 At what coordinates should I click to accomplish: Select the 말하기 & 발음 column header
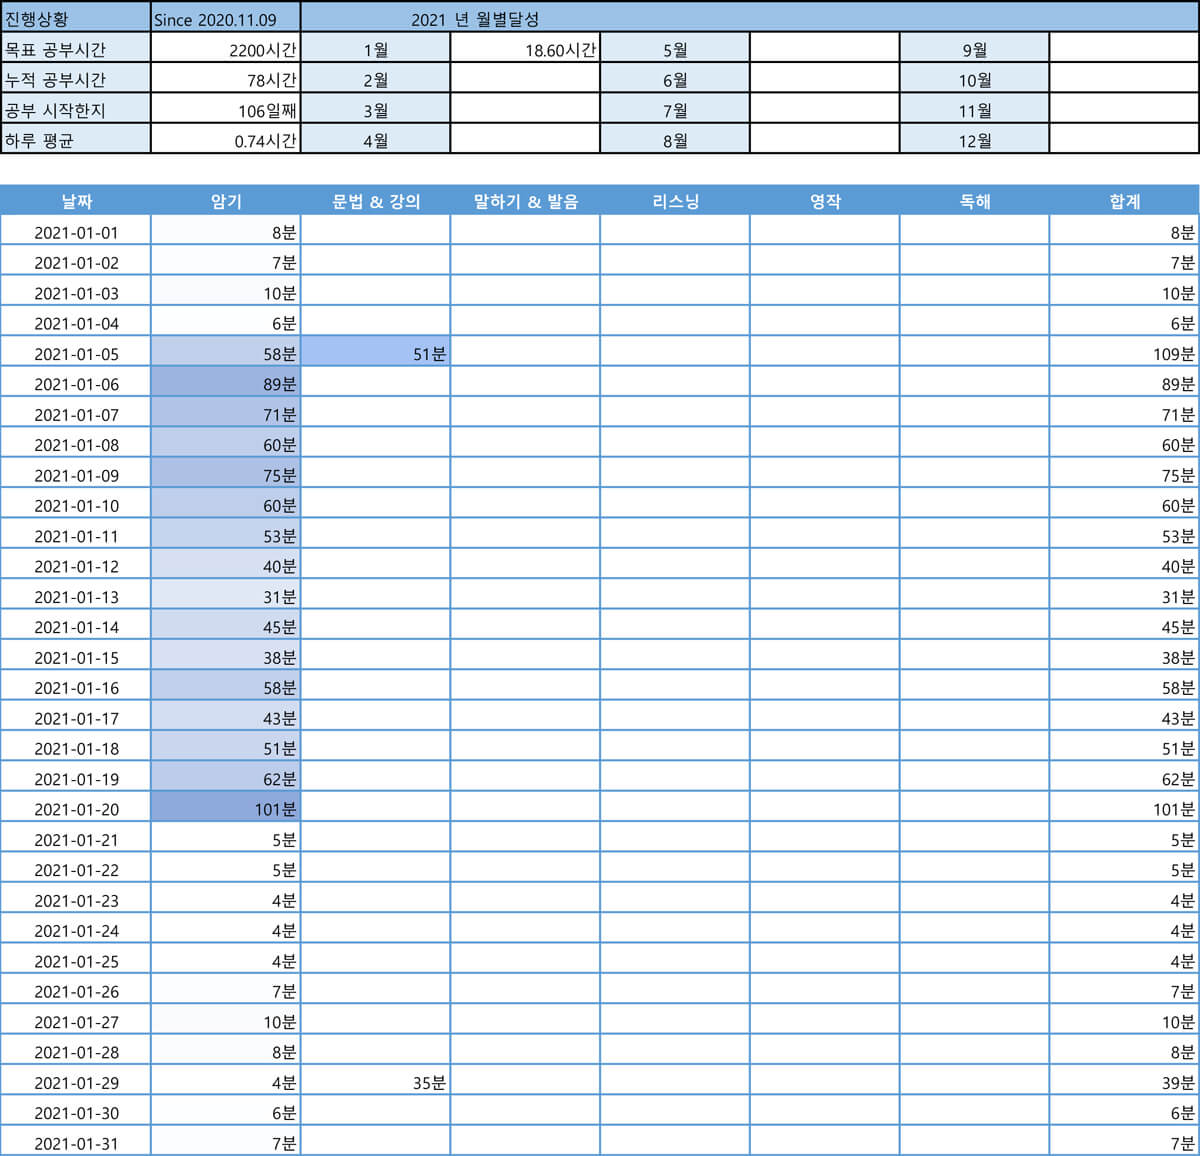[525, 200]
